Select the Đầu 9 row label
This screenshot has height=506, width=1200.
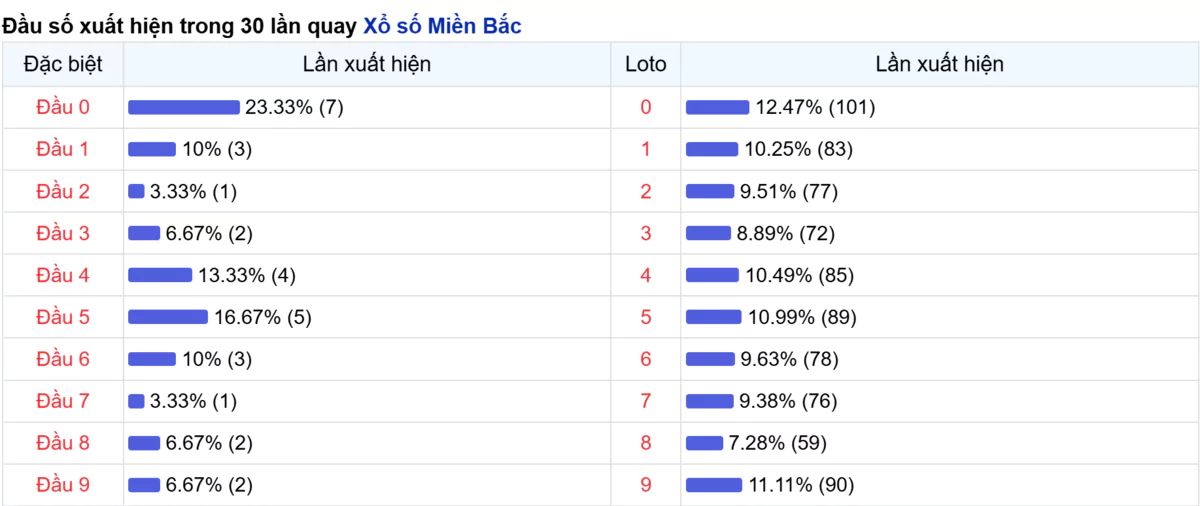[63, 485]
